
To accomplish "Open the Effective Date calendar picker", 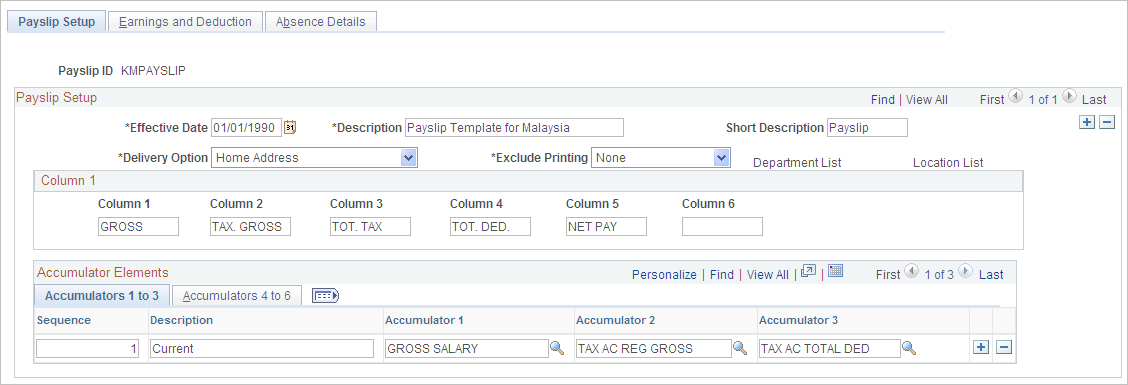I will [290, 127].
